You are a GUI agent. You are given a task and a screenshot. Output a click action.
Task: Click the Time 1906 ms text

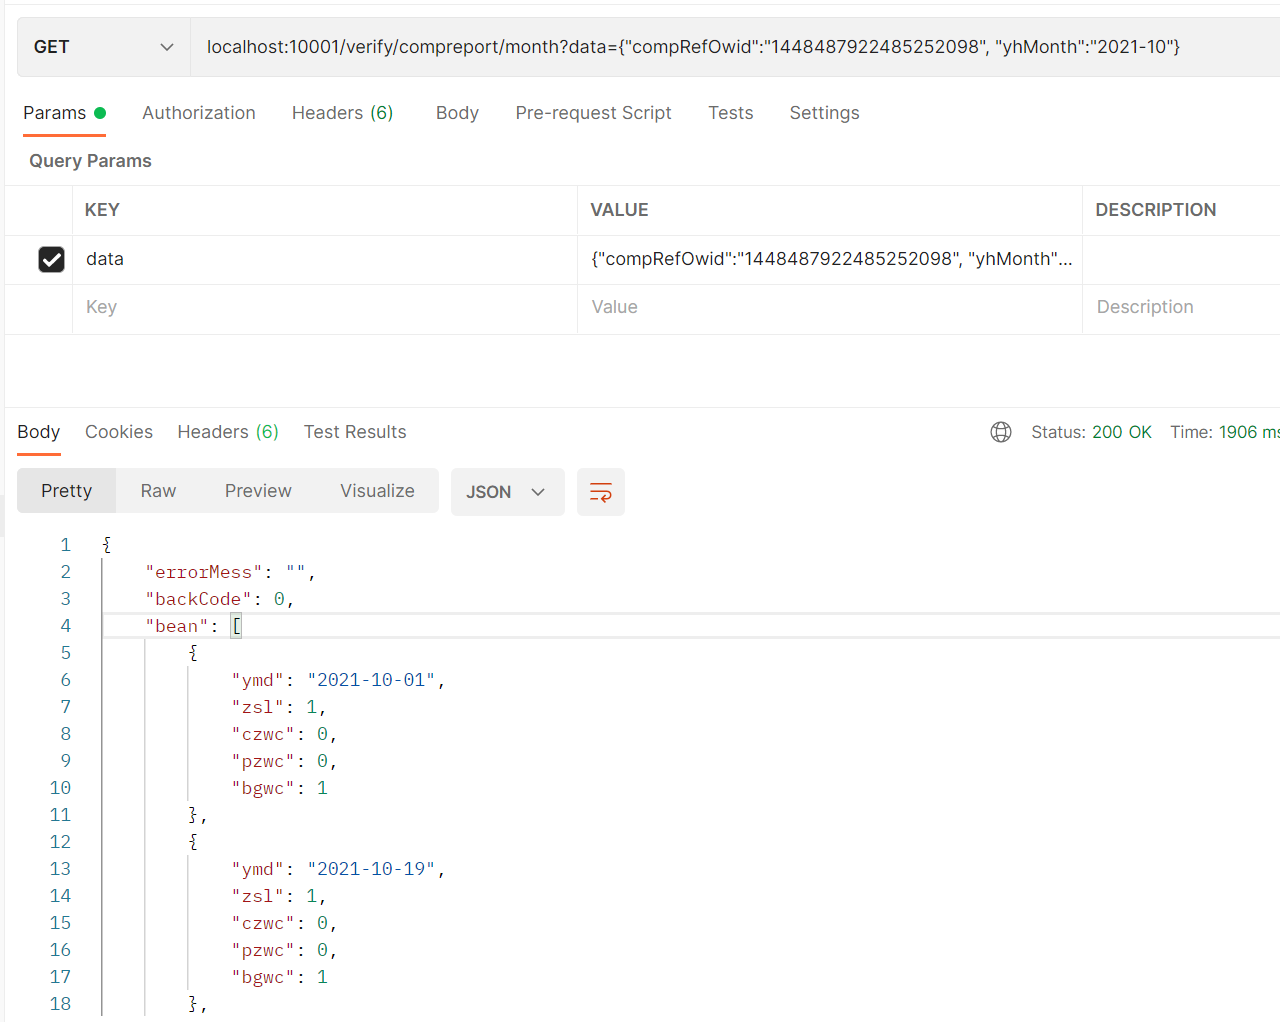tap(1225, 432)
